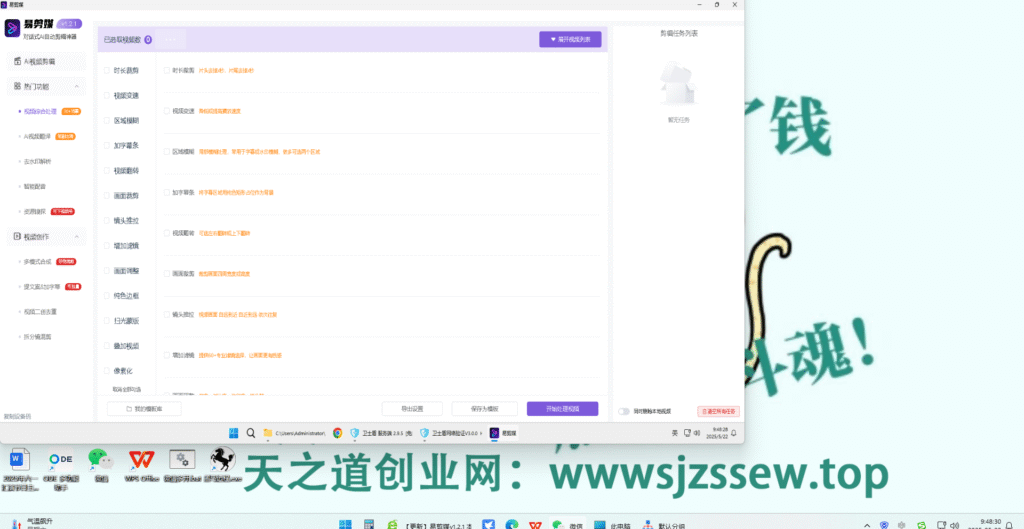The height and width of the screenshot is (529, 1024).
Task: Open 多模式合成 in the sidebar
Action: 39,261
